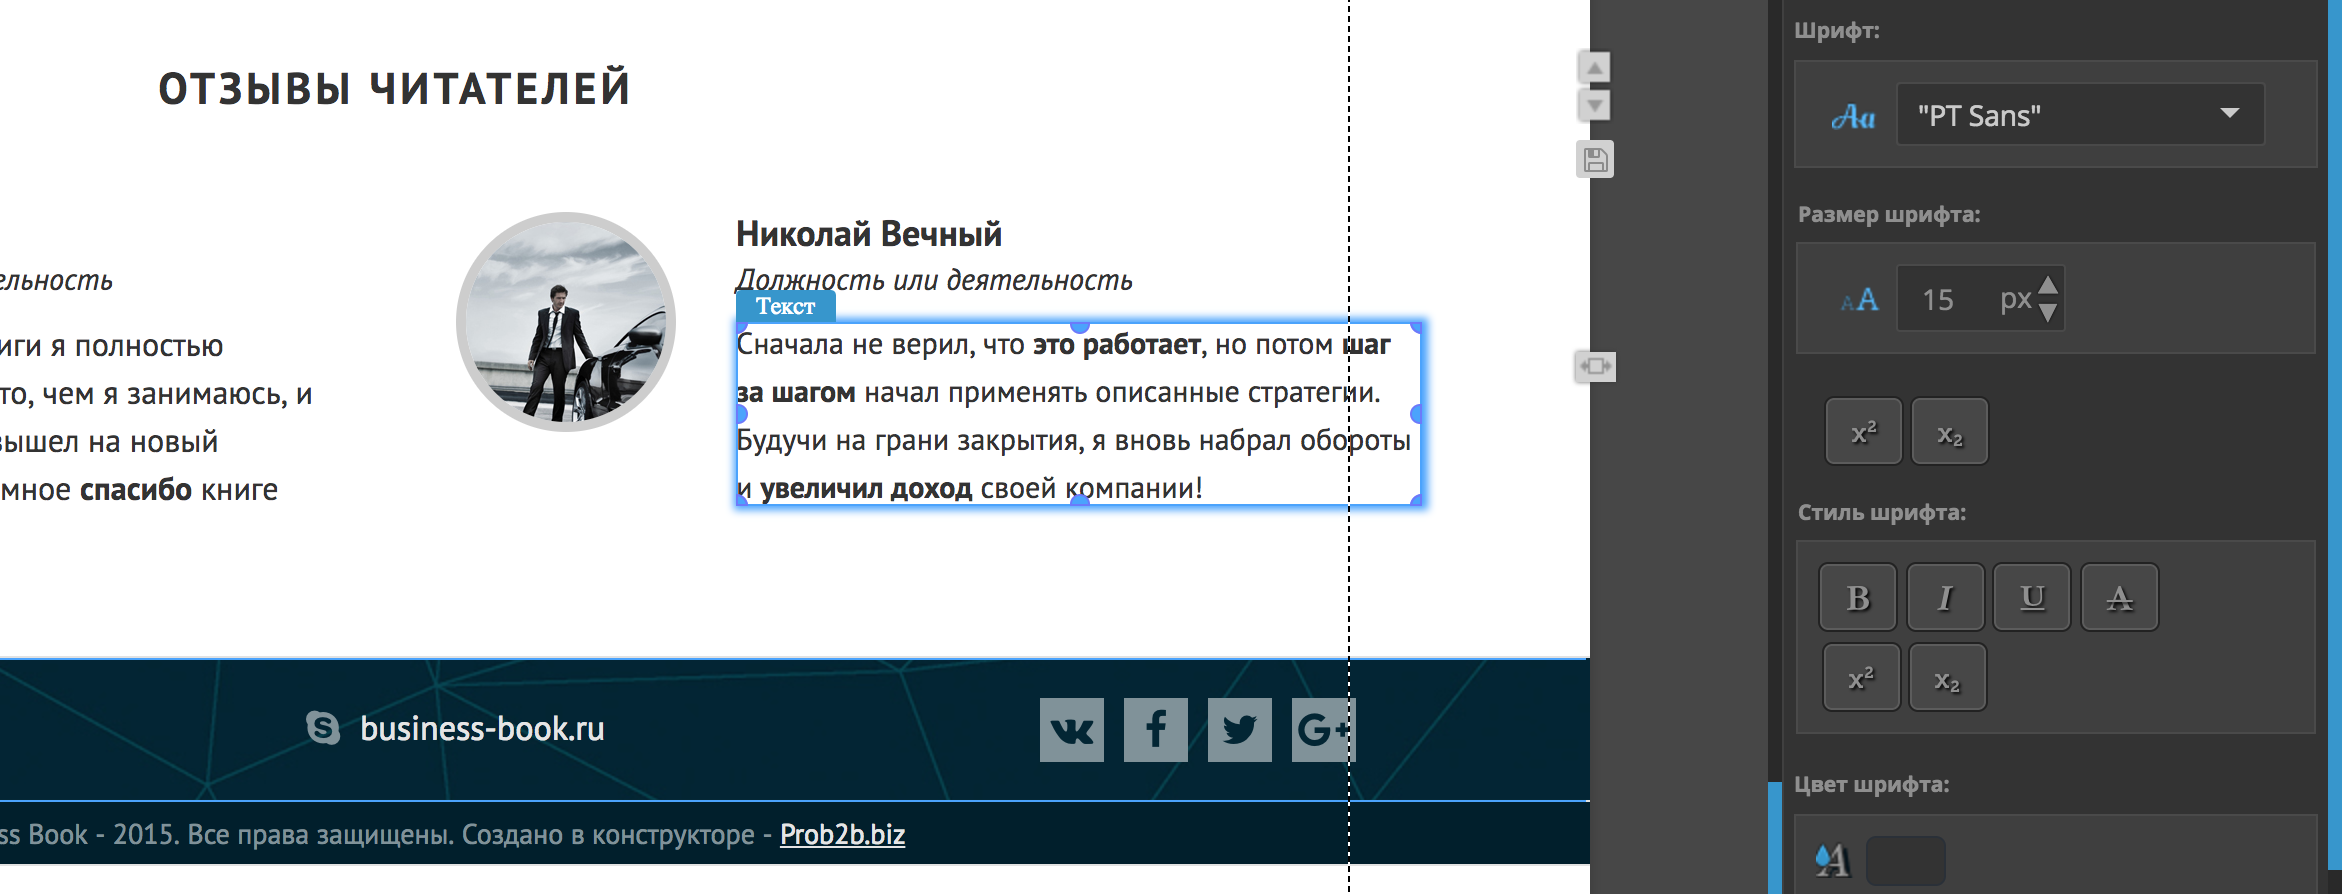Click the blue scrollbar thumb beside settings panel
The width and height of the screenshot is (2342, 894).
point(1775,838)
